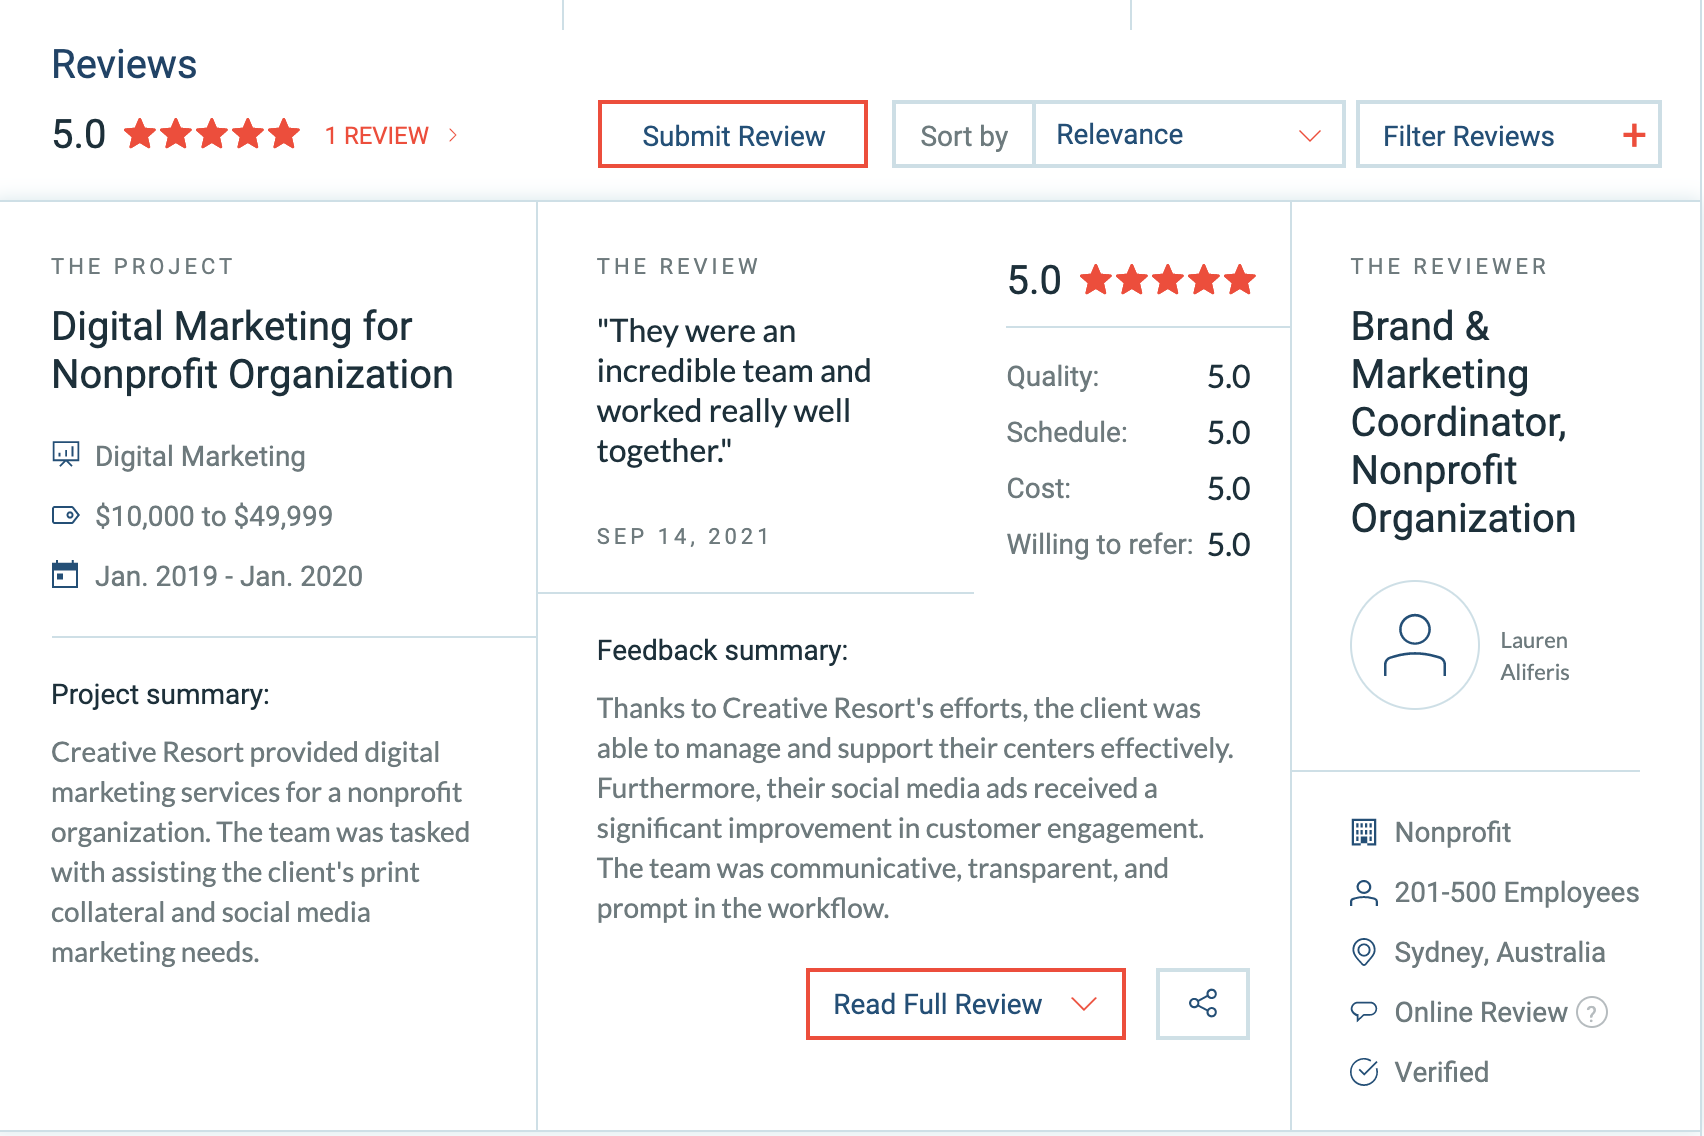Image resolution: width=1704 pixels, height=1136 pixels.
Task: Click the overall five-star rating at top
Action: (212, 134)
